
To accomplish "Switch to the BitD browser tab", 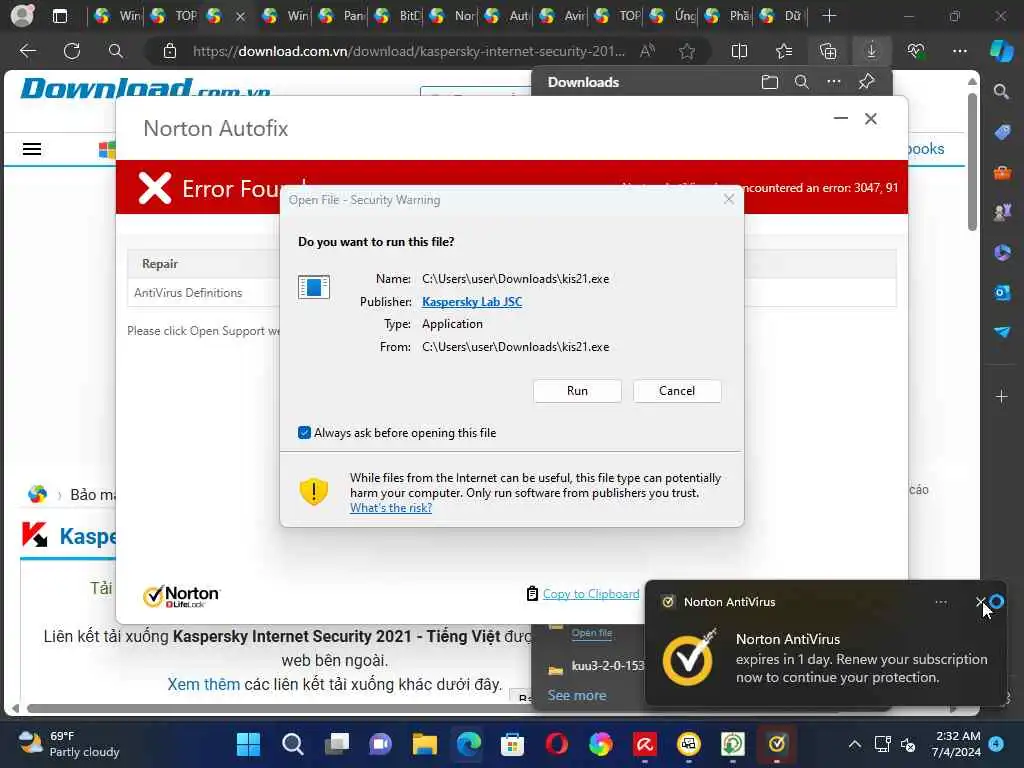I will pos(398,16).
